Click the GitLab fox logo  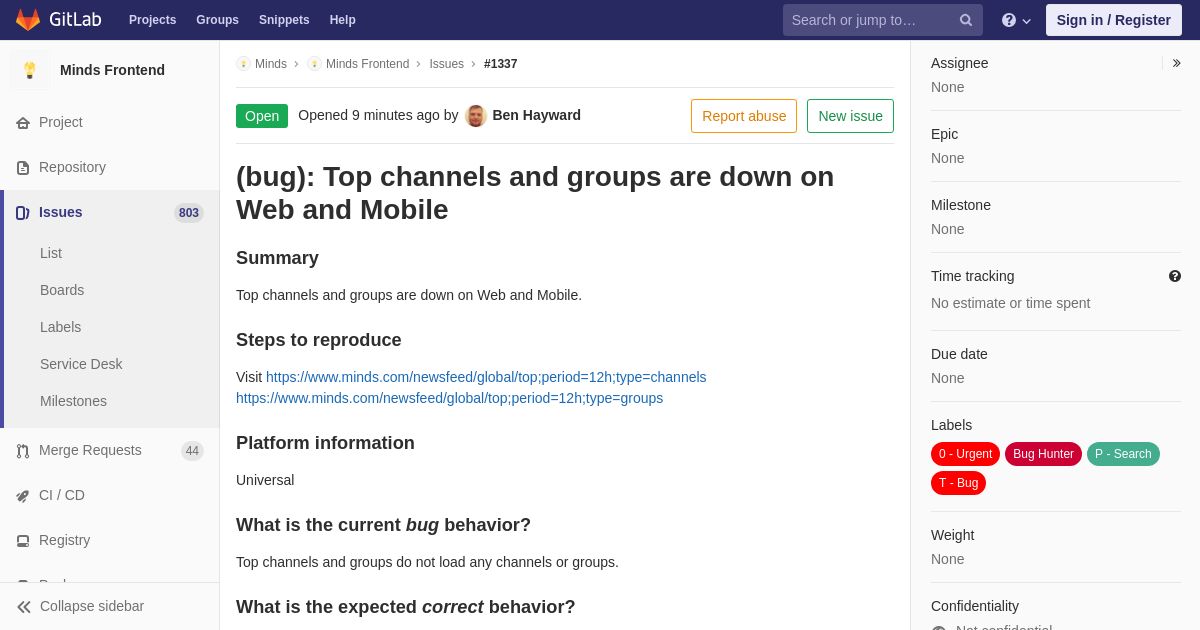[x=28, y=20]
